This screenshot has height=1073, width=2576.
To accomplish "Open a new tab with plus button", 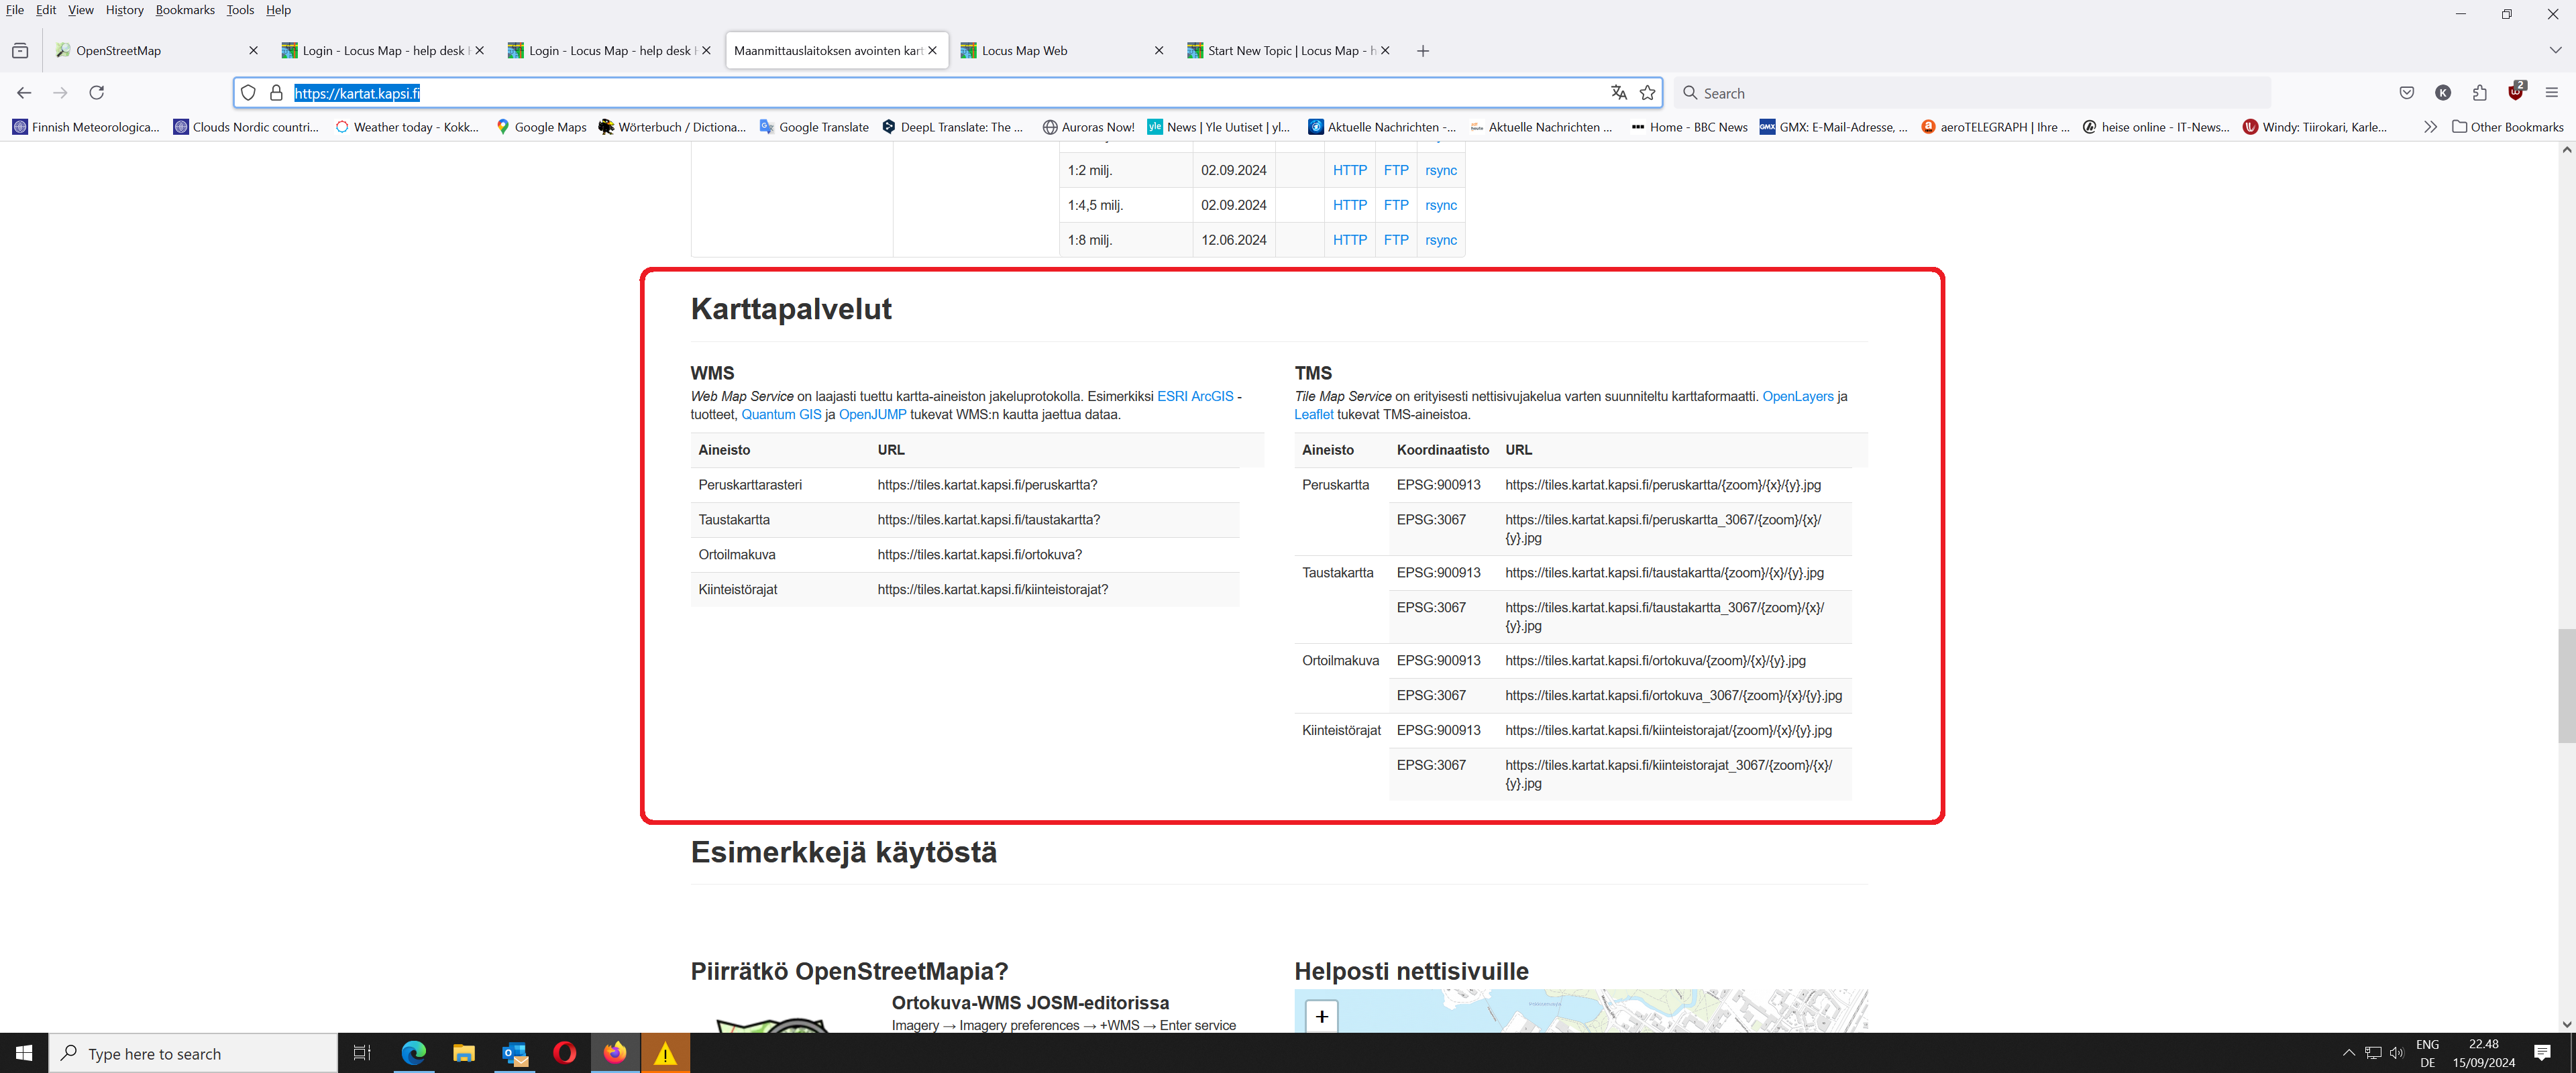I will (1422, 51).
